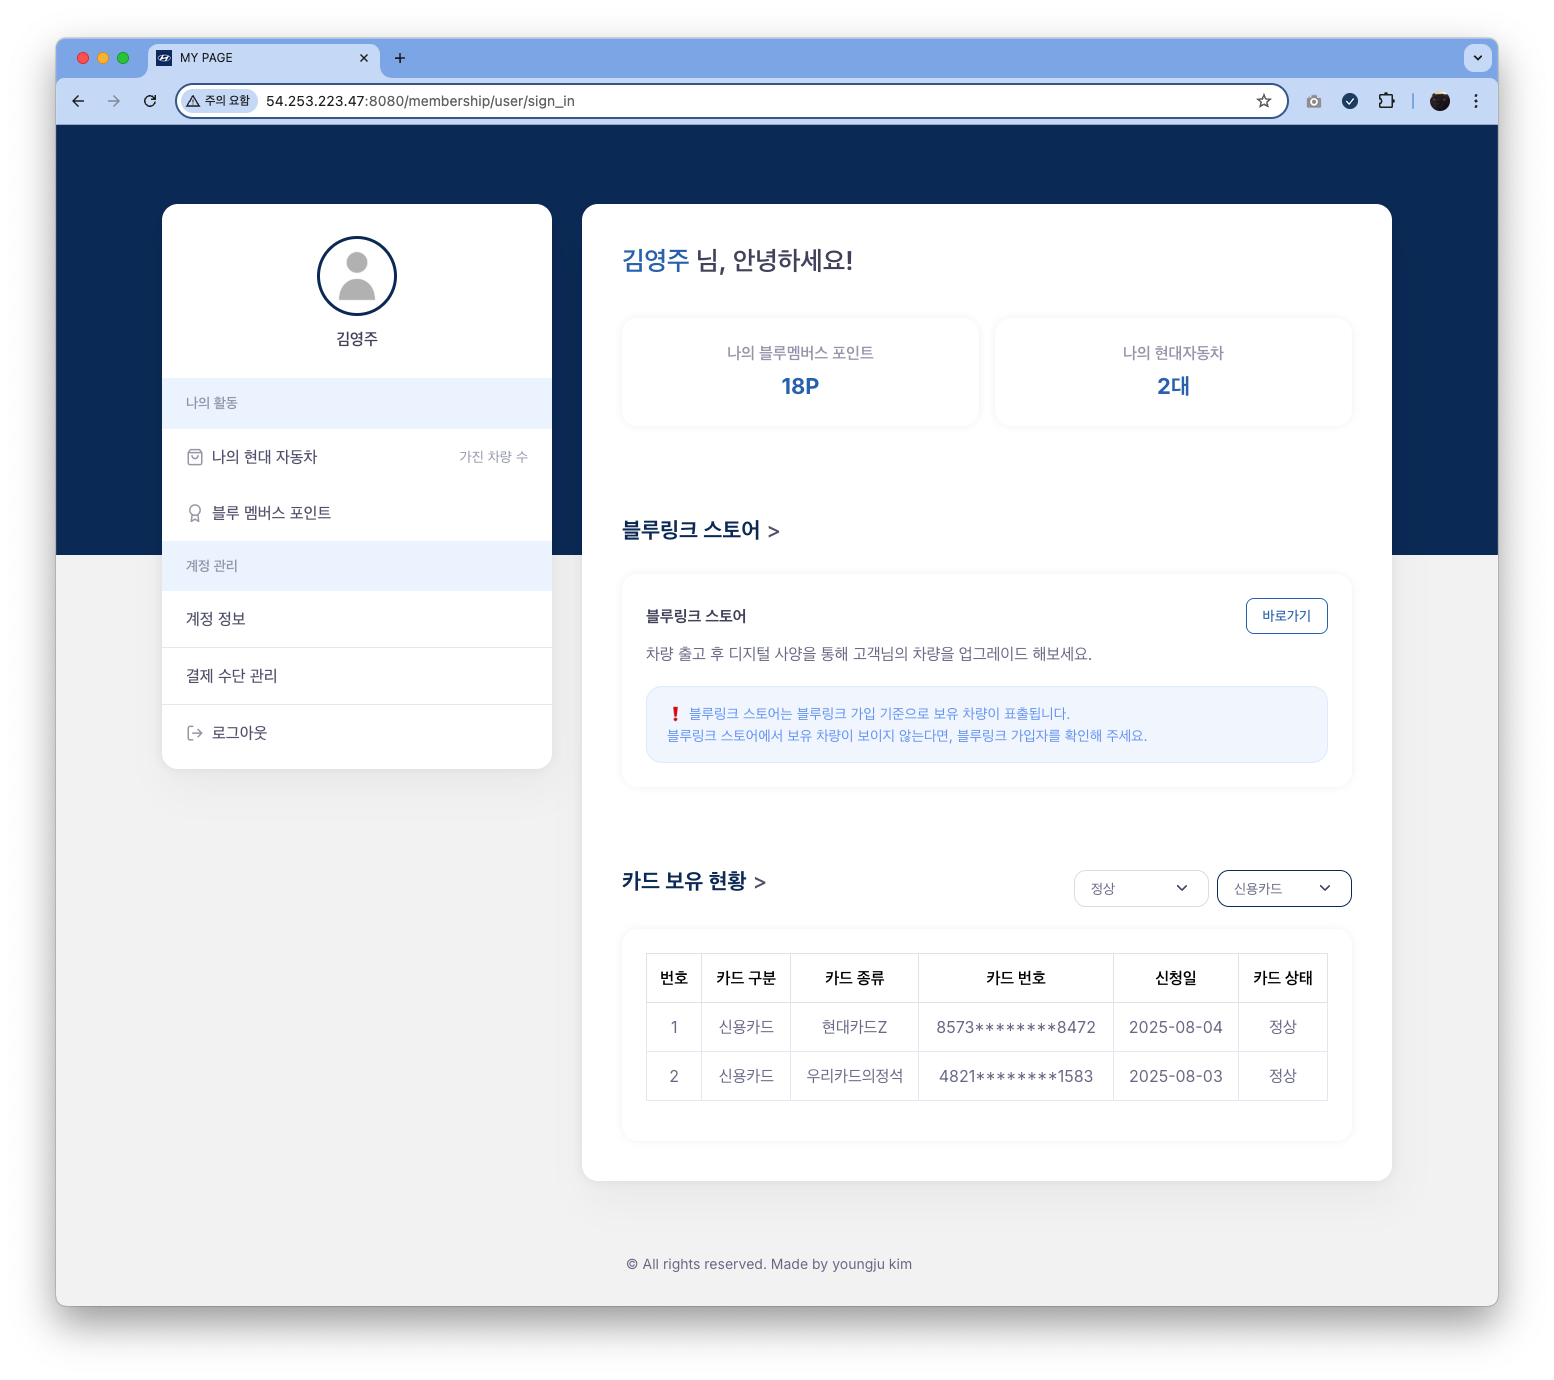Click the 계정 관리 section header
Viewport: 1554px width, 1380px height.
[x=357, y=566]
